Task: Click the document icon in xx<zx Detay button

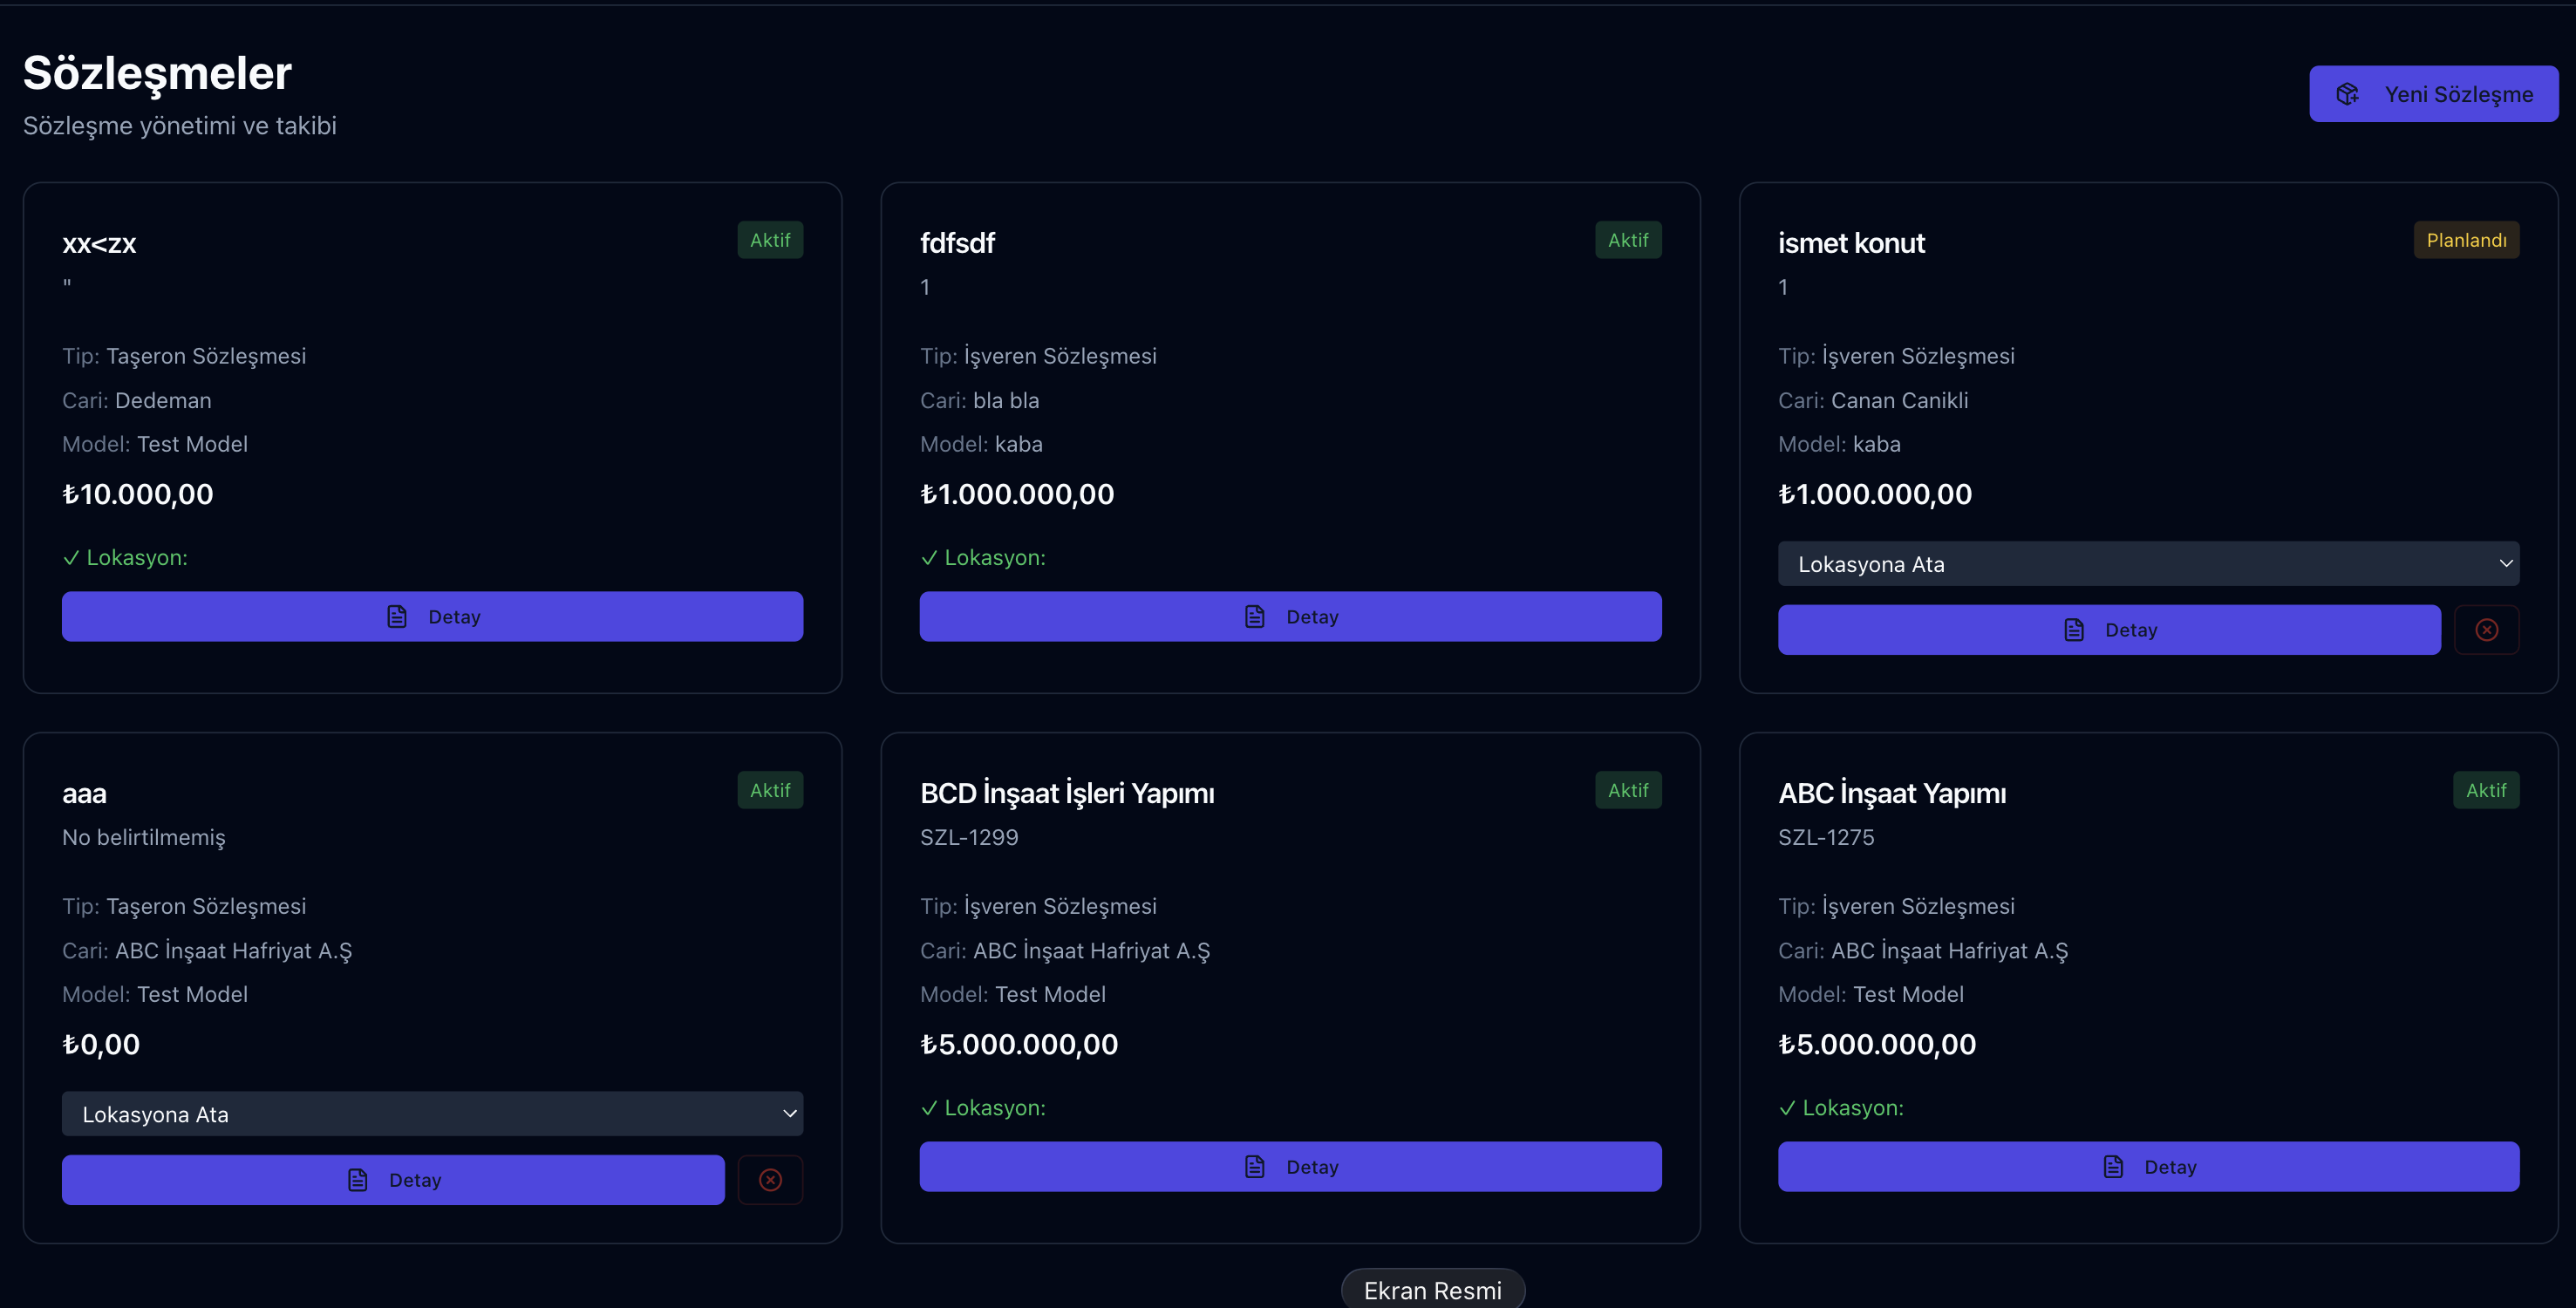Action: coord(397,617)
